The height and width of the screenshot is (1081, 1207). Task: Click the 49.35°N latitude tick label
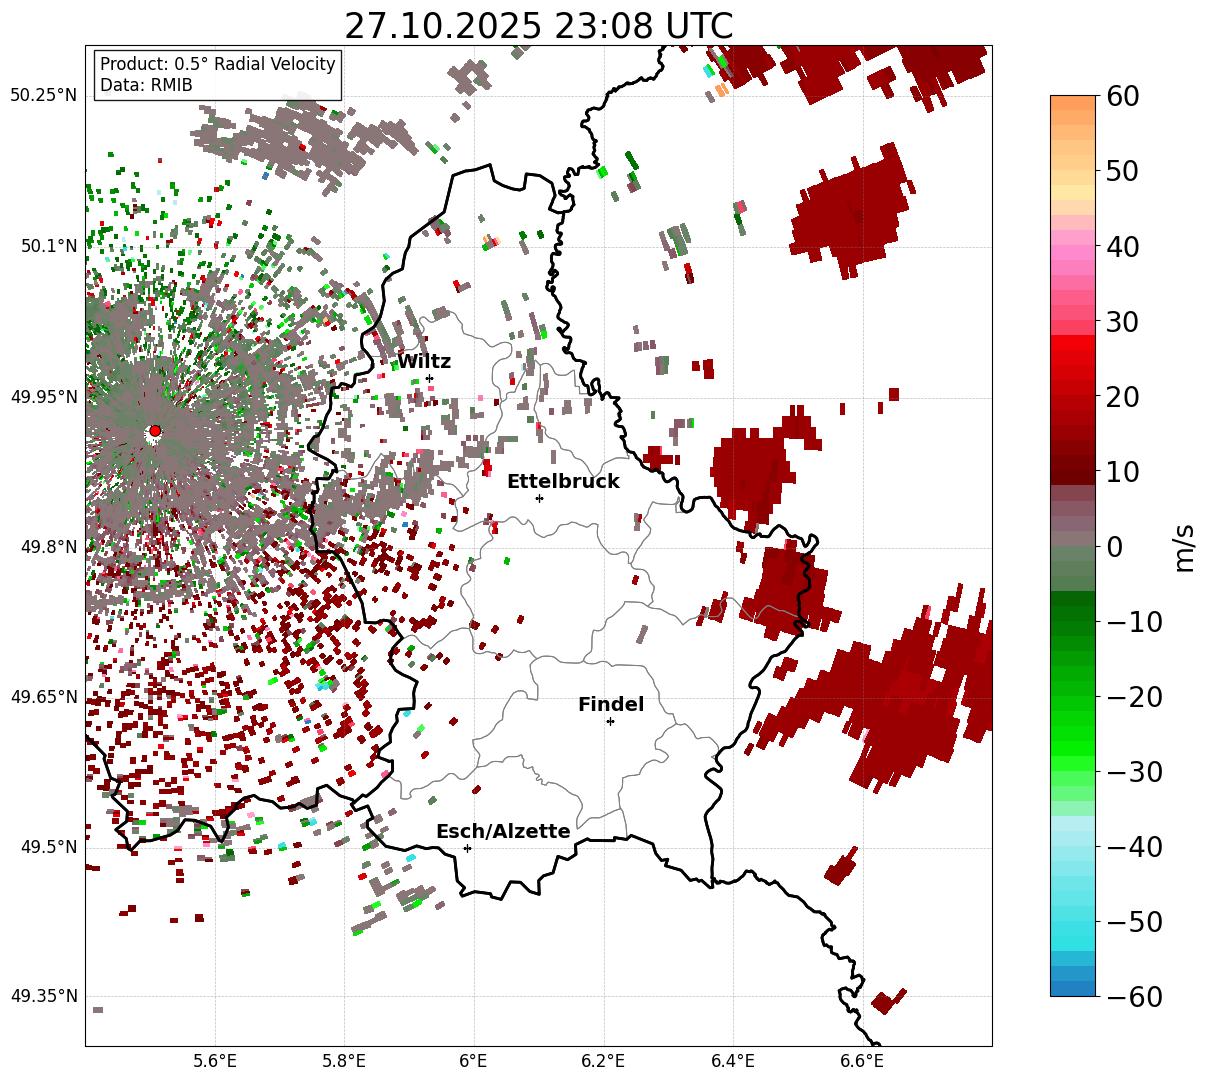point(44,996)
